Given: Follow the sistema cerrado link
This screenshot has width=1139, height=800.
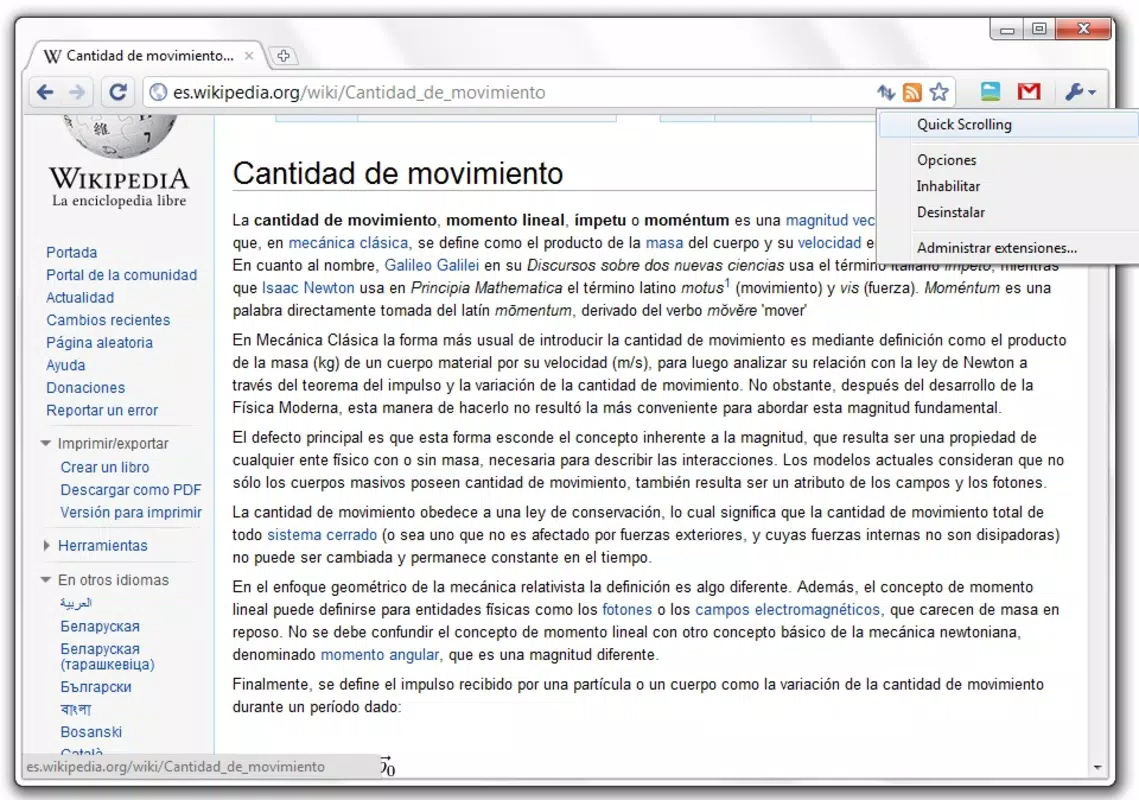Looking at the screenshot, I should [x=322, y=535].
